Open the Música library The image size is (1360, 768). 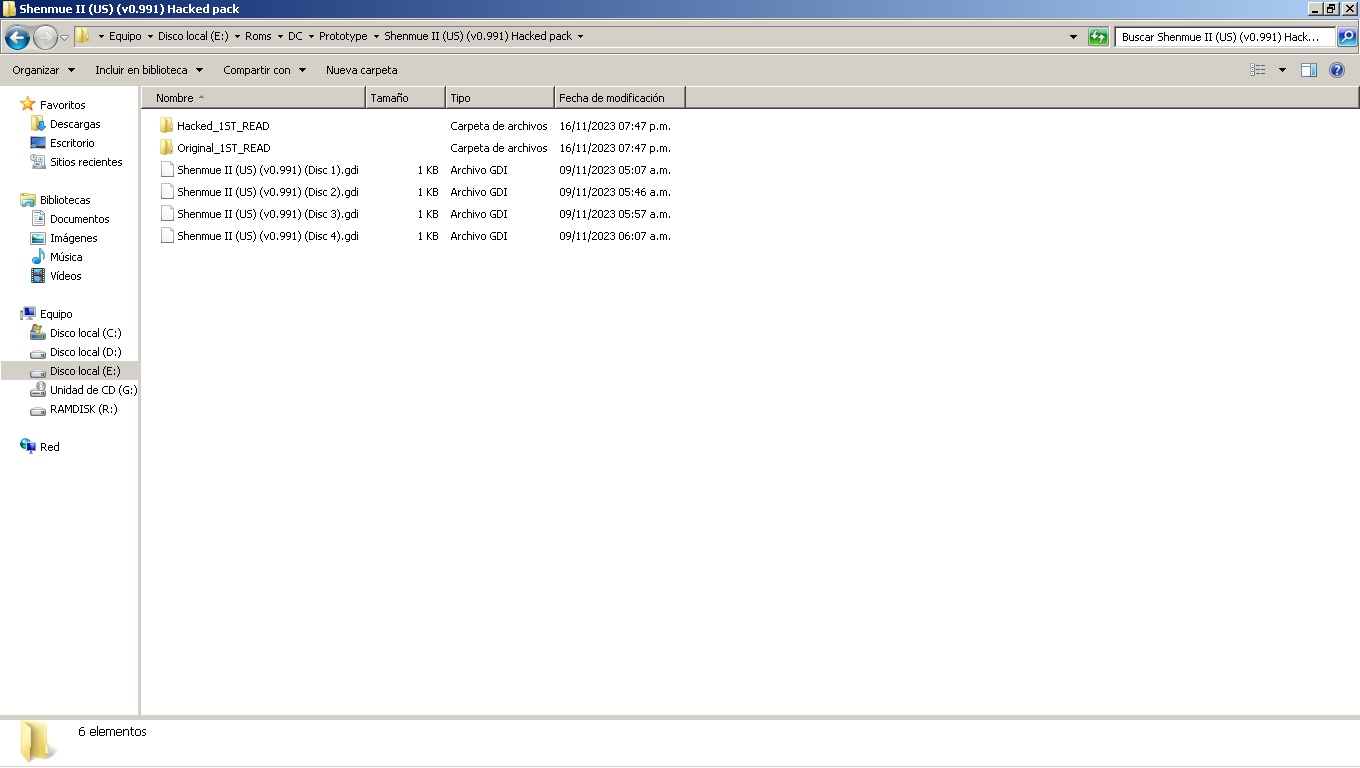coord(66,257)
